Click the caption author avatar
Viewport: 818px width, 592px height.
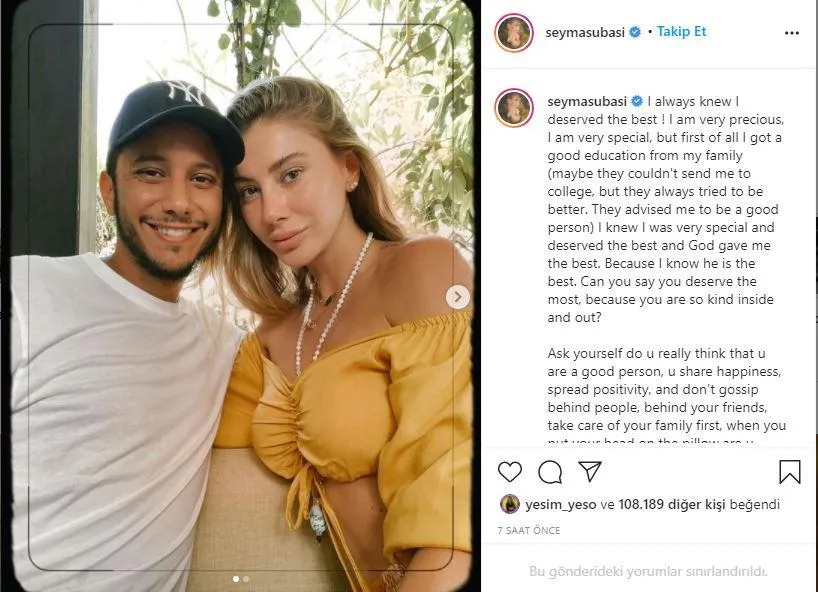point(514,107)
